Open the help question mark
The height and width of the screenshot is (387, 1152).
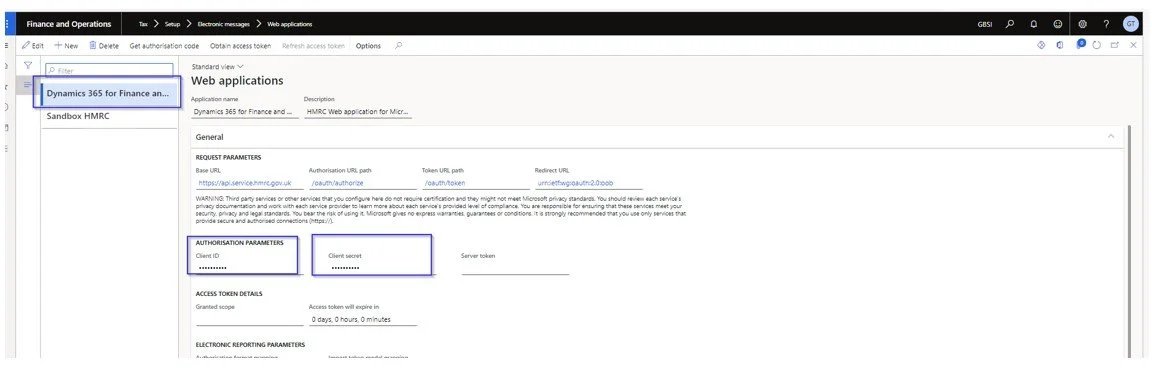click(1106, 23)
